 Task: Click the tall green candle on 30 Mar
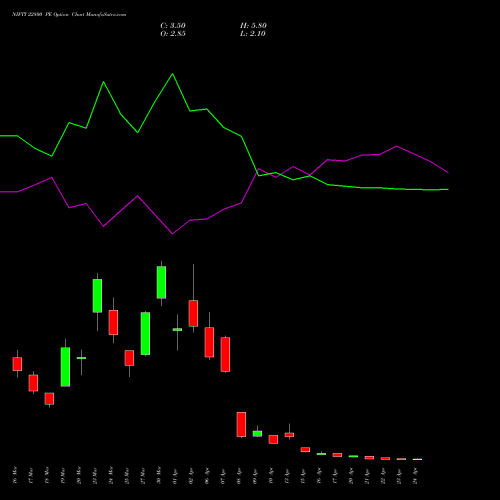(x=161, y=282)
